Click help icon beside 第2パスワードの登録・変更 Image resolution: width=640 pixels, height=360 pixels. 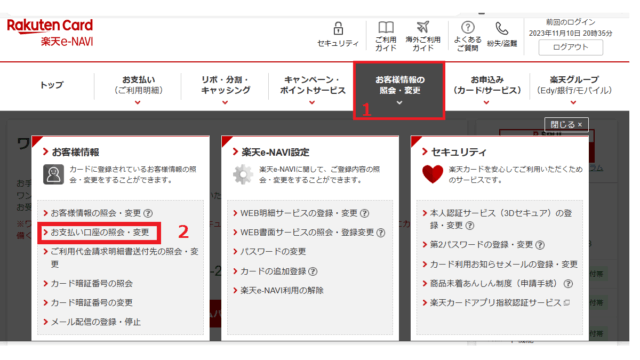[x=540, y=245]
